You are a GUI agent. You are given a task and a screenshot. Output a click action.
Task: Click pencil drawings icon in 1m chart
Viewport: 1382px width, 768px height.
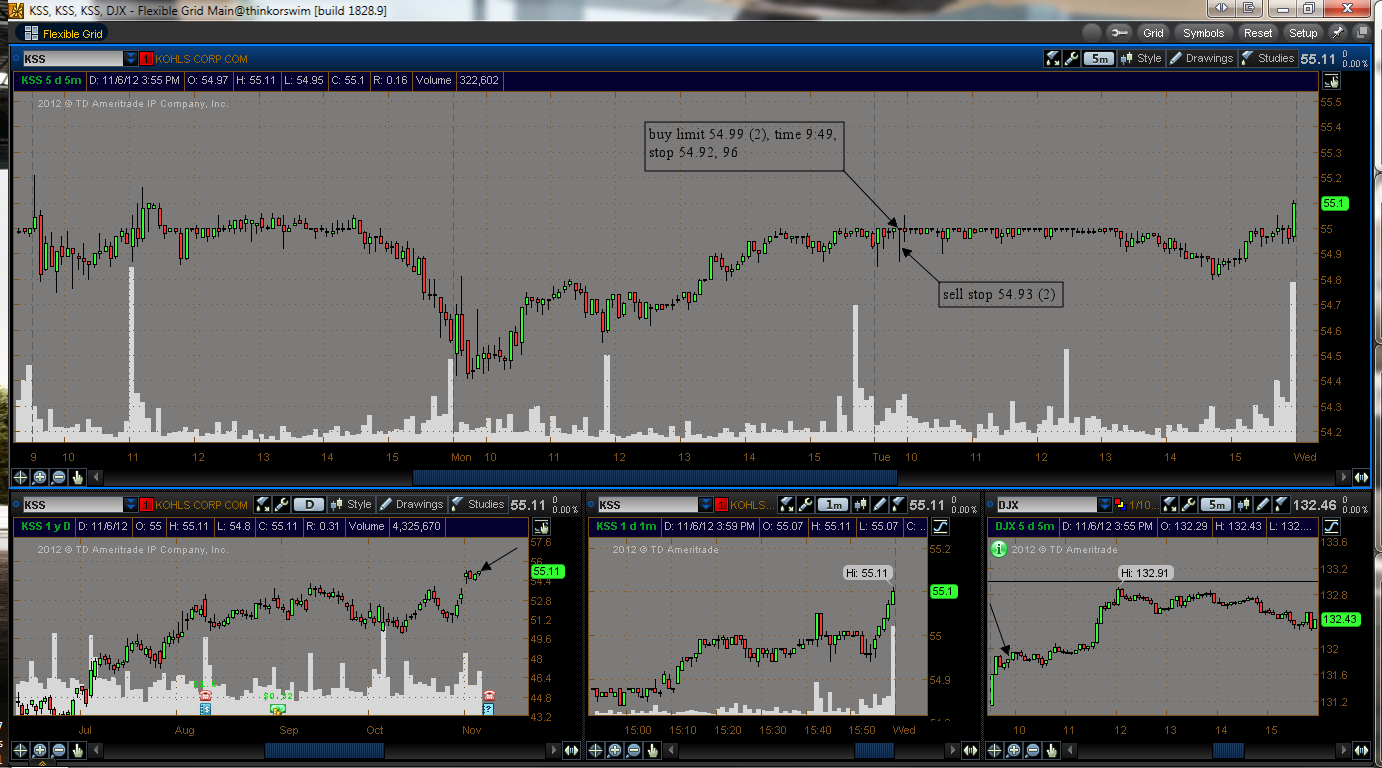coord(880,504)
